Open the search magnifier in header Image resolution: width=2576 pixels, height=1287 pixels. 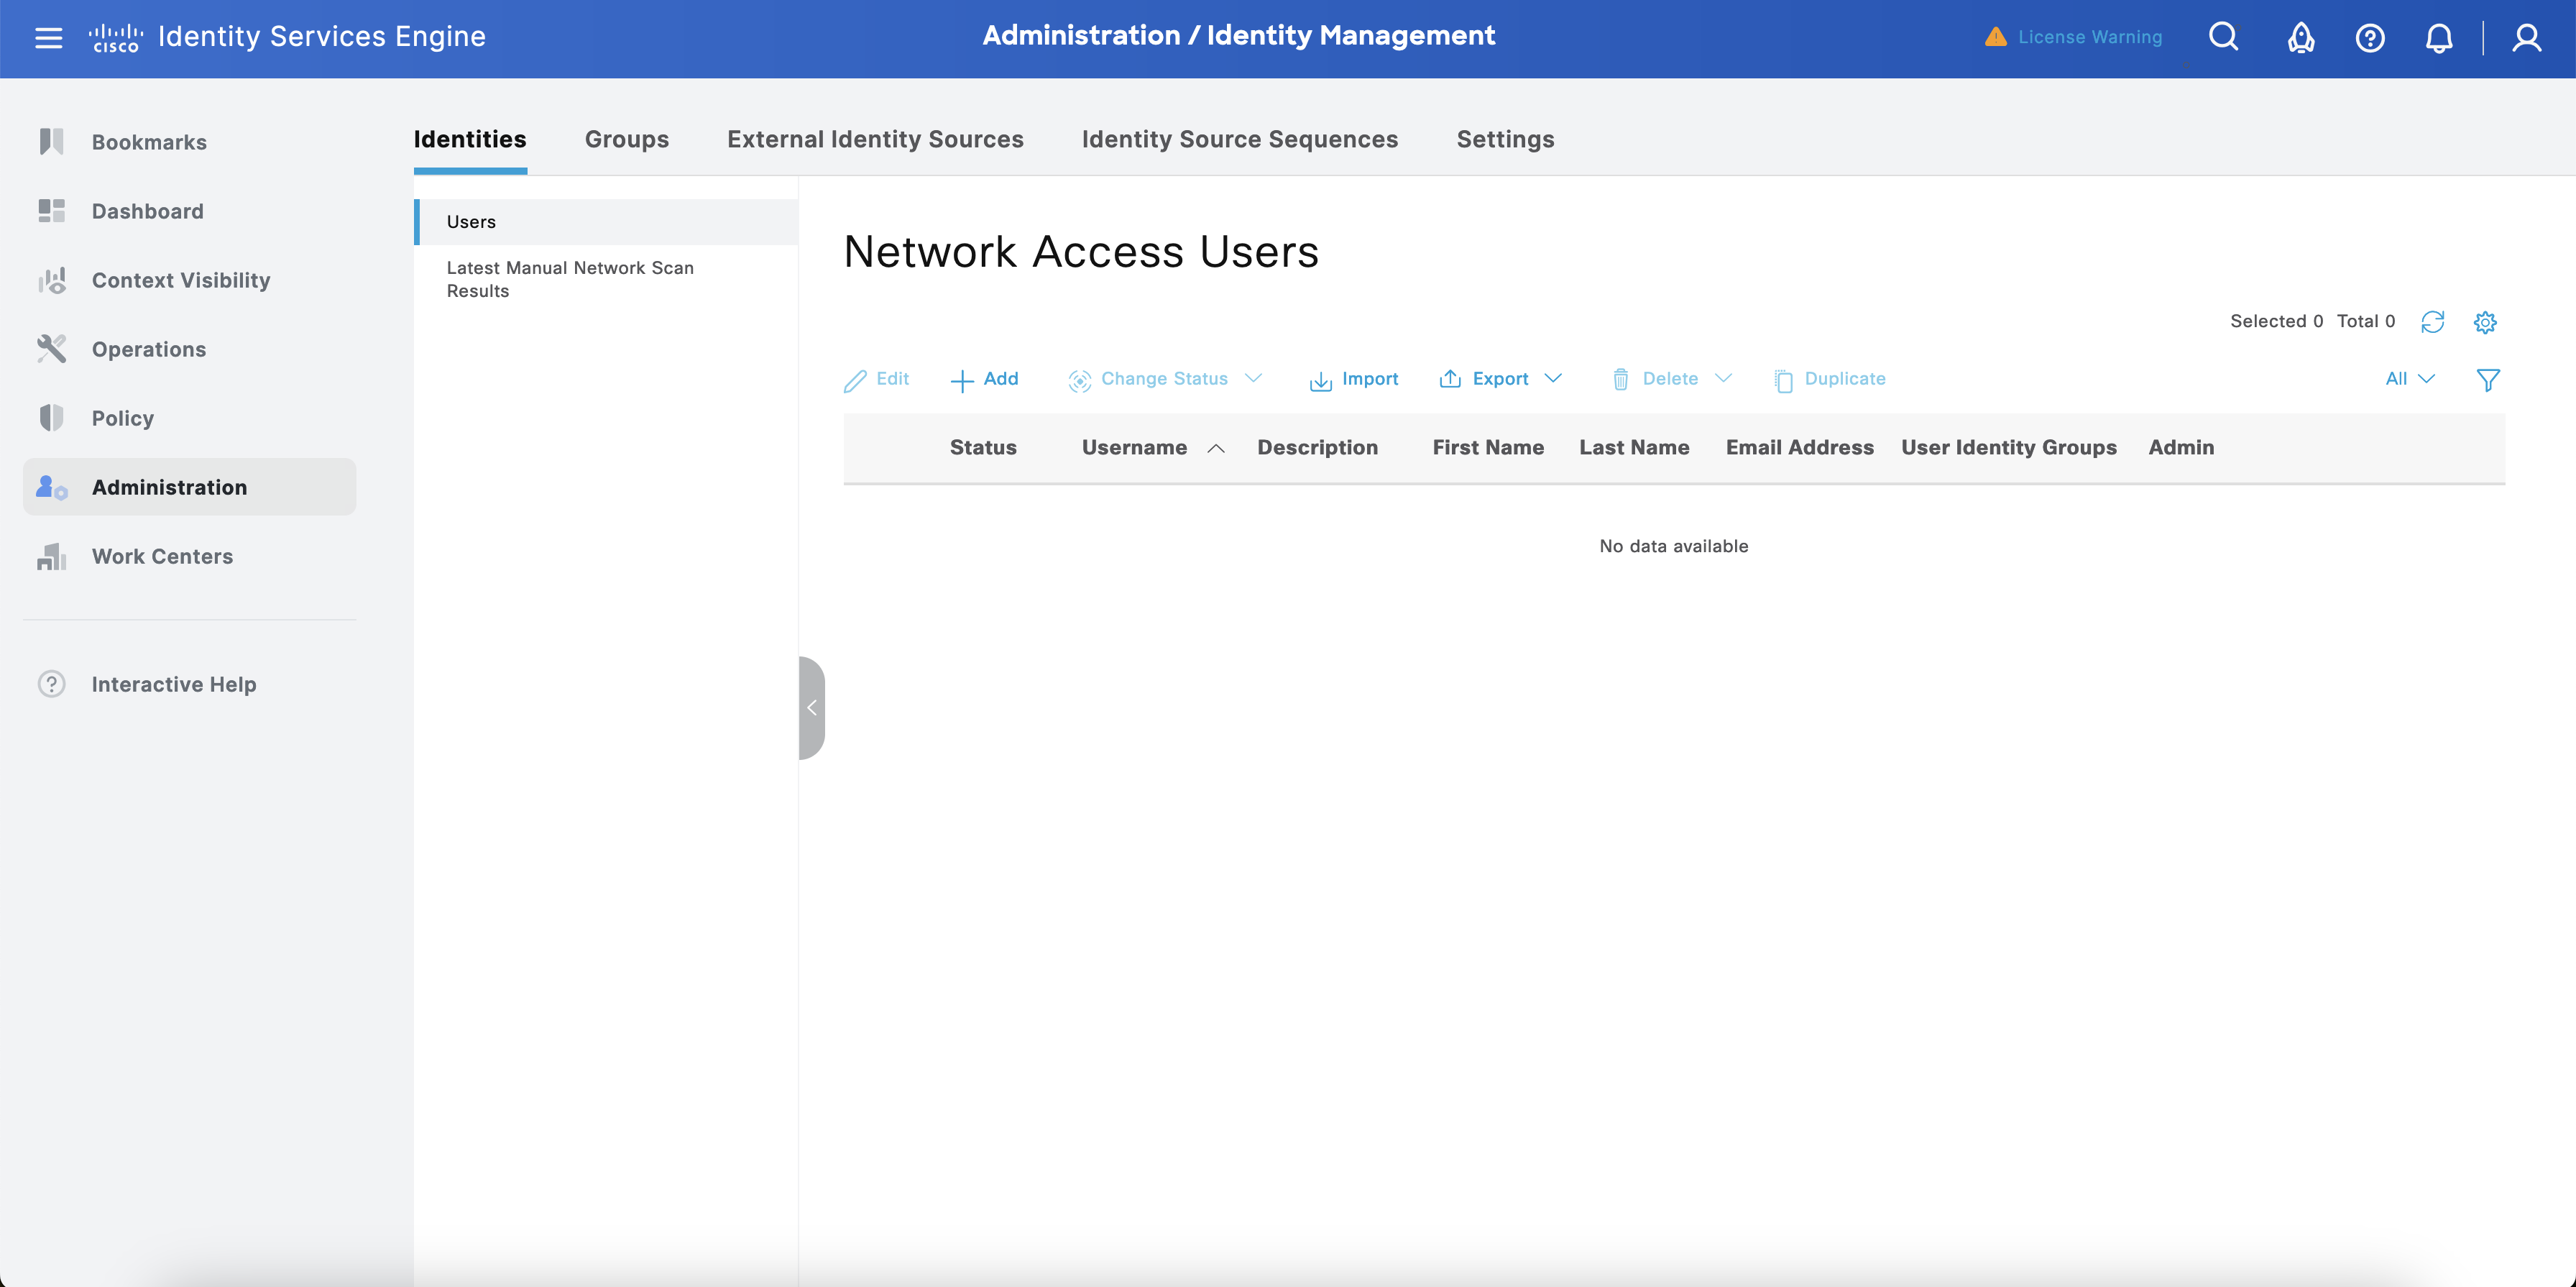(2223, 37)
